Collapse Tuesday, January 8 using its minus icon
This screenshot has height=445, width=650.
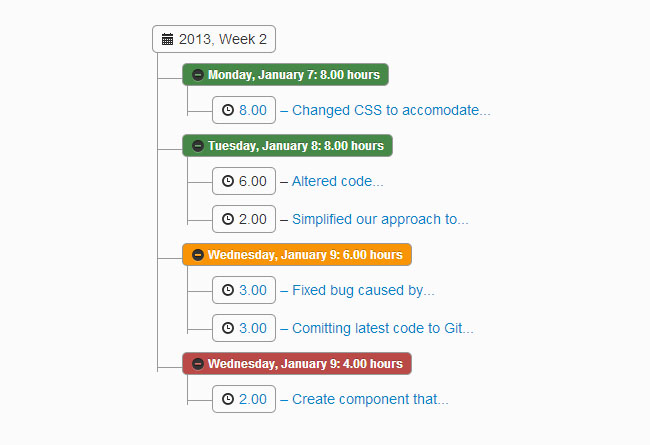[x=197, y=146]
